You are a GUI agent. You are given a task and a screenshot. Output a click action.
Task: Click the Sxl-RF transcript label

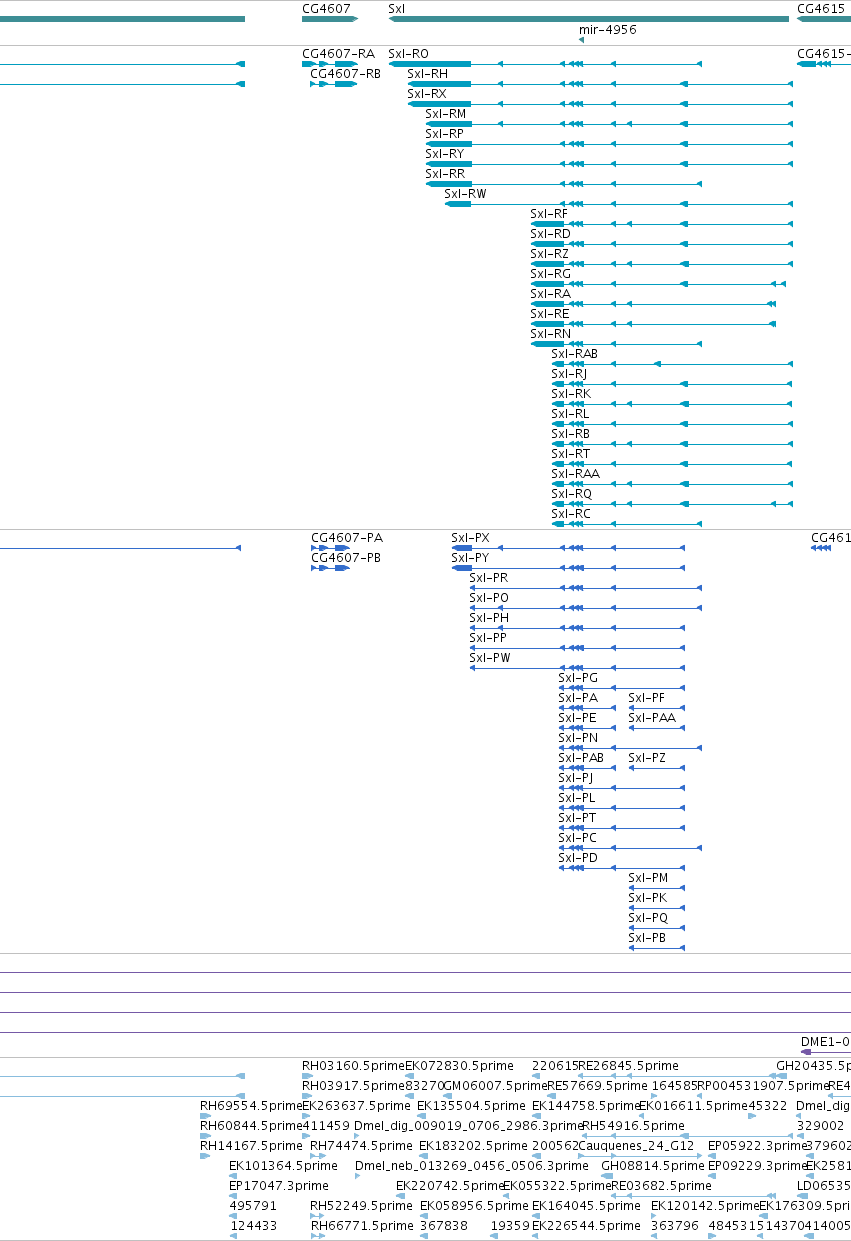549,214
